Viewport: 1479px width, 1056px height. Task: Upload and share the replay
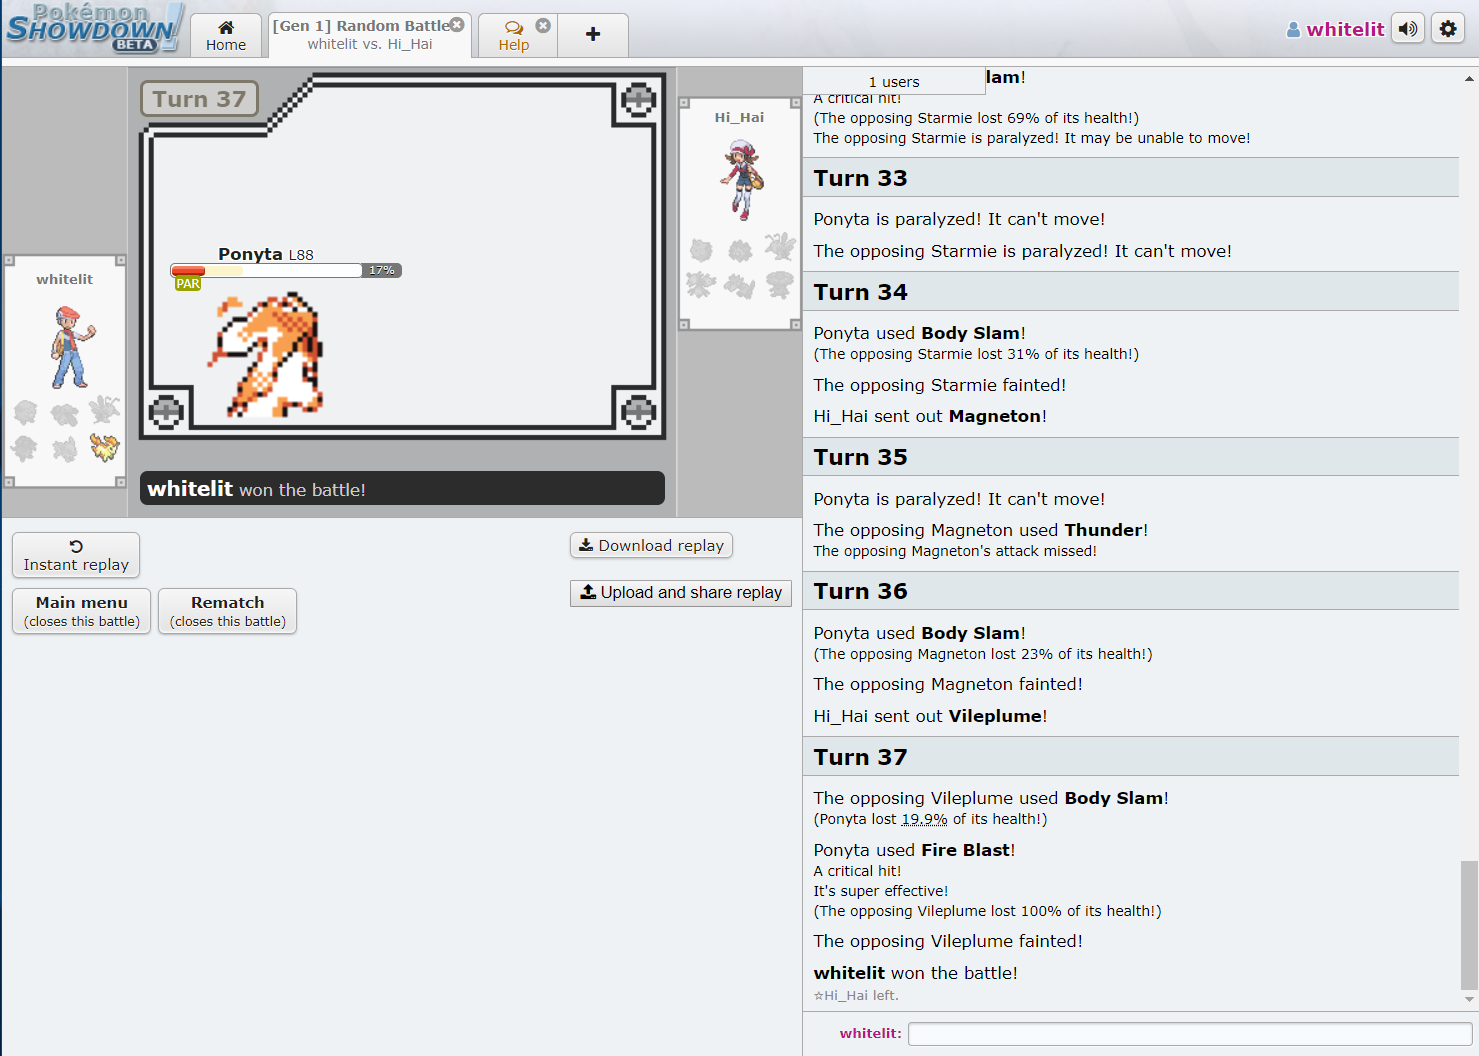click(x=681, y=593)
